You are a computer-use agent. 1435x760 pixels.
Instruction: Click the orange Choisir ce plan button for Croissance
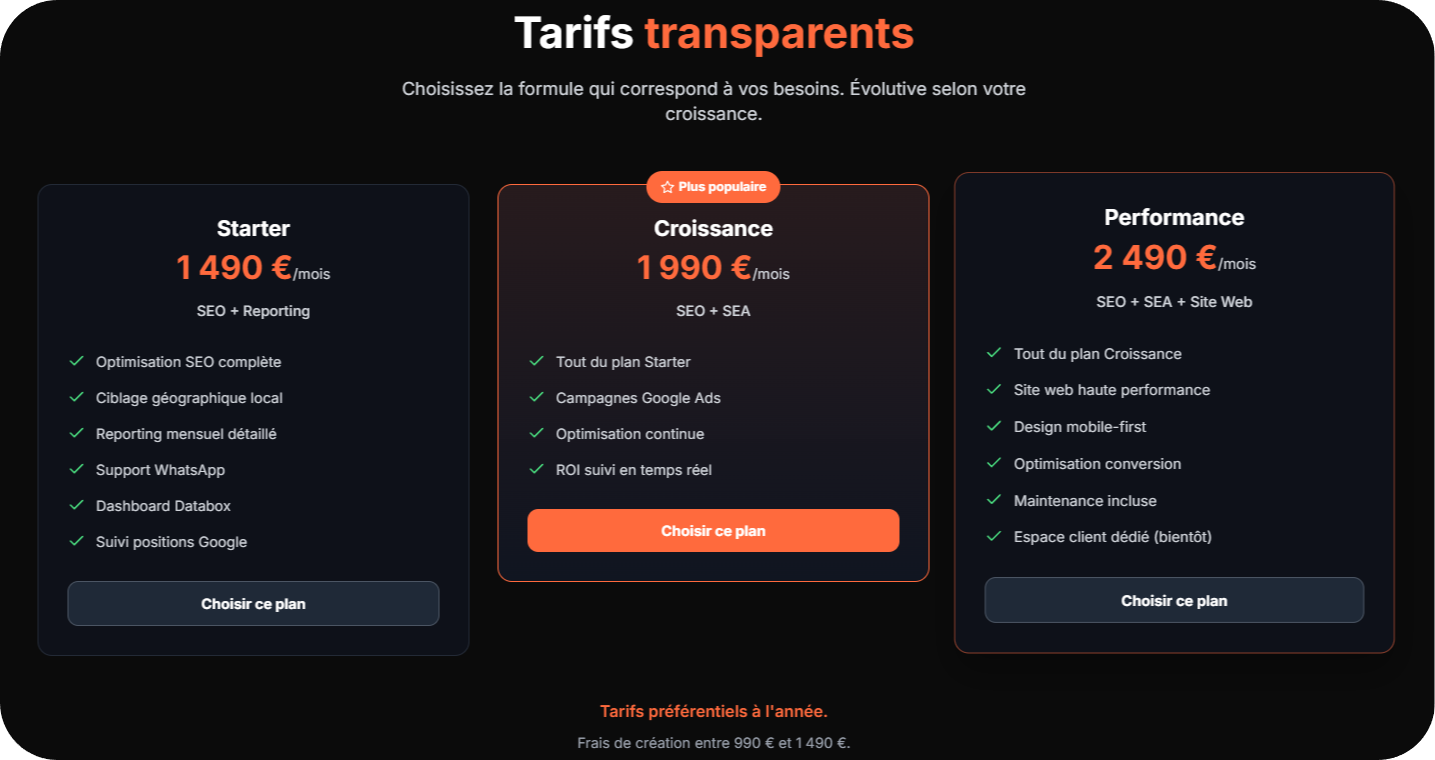pyautogui.click(x=713, y=530)
